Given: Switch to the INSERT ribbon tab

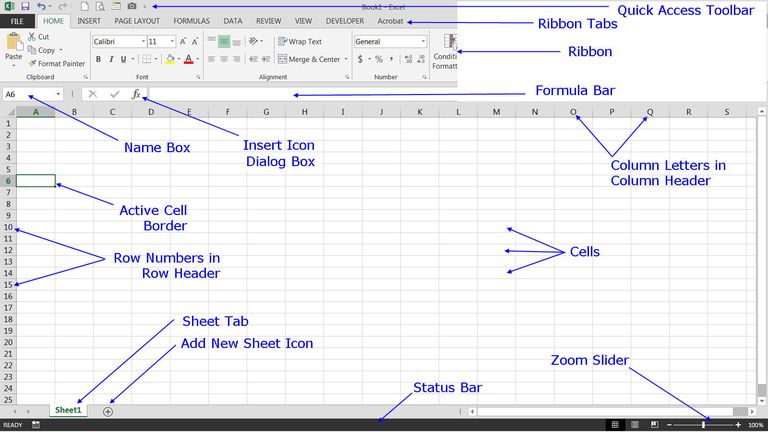Looking at the screenshot, I should (x=89, y=21).
